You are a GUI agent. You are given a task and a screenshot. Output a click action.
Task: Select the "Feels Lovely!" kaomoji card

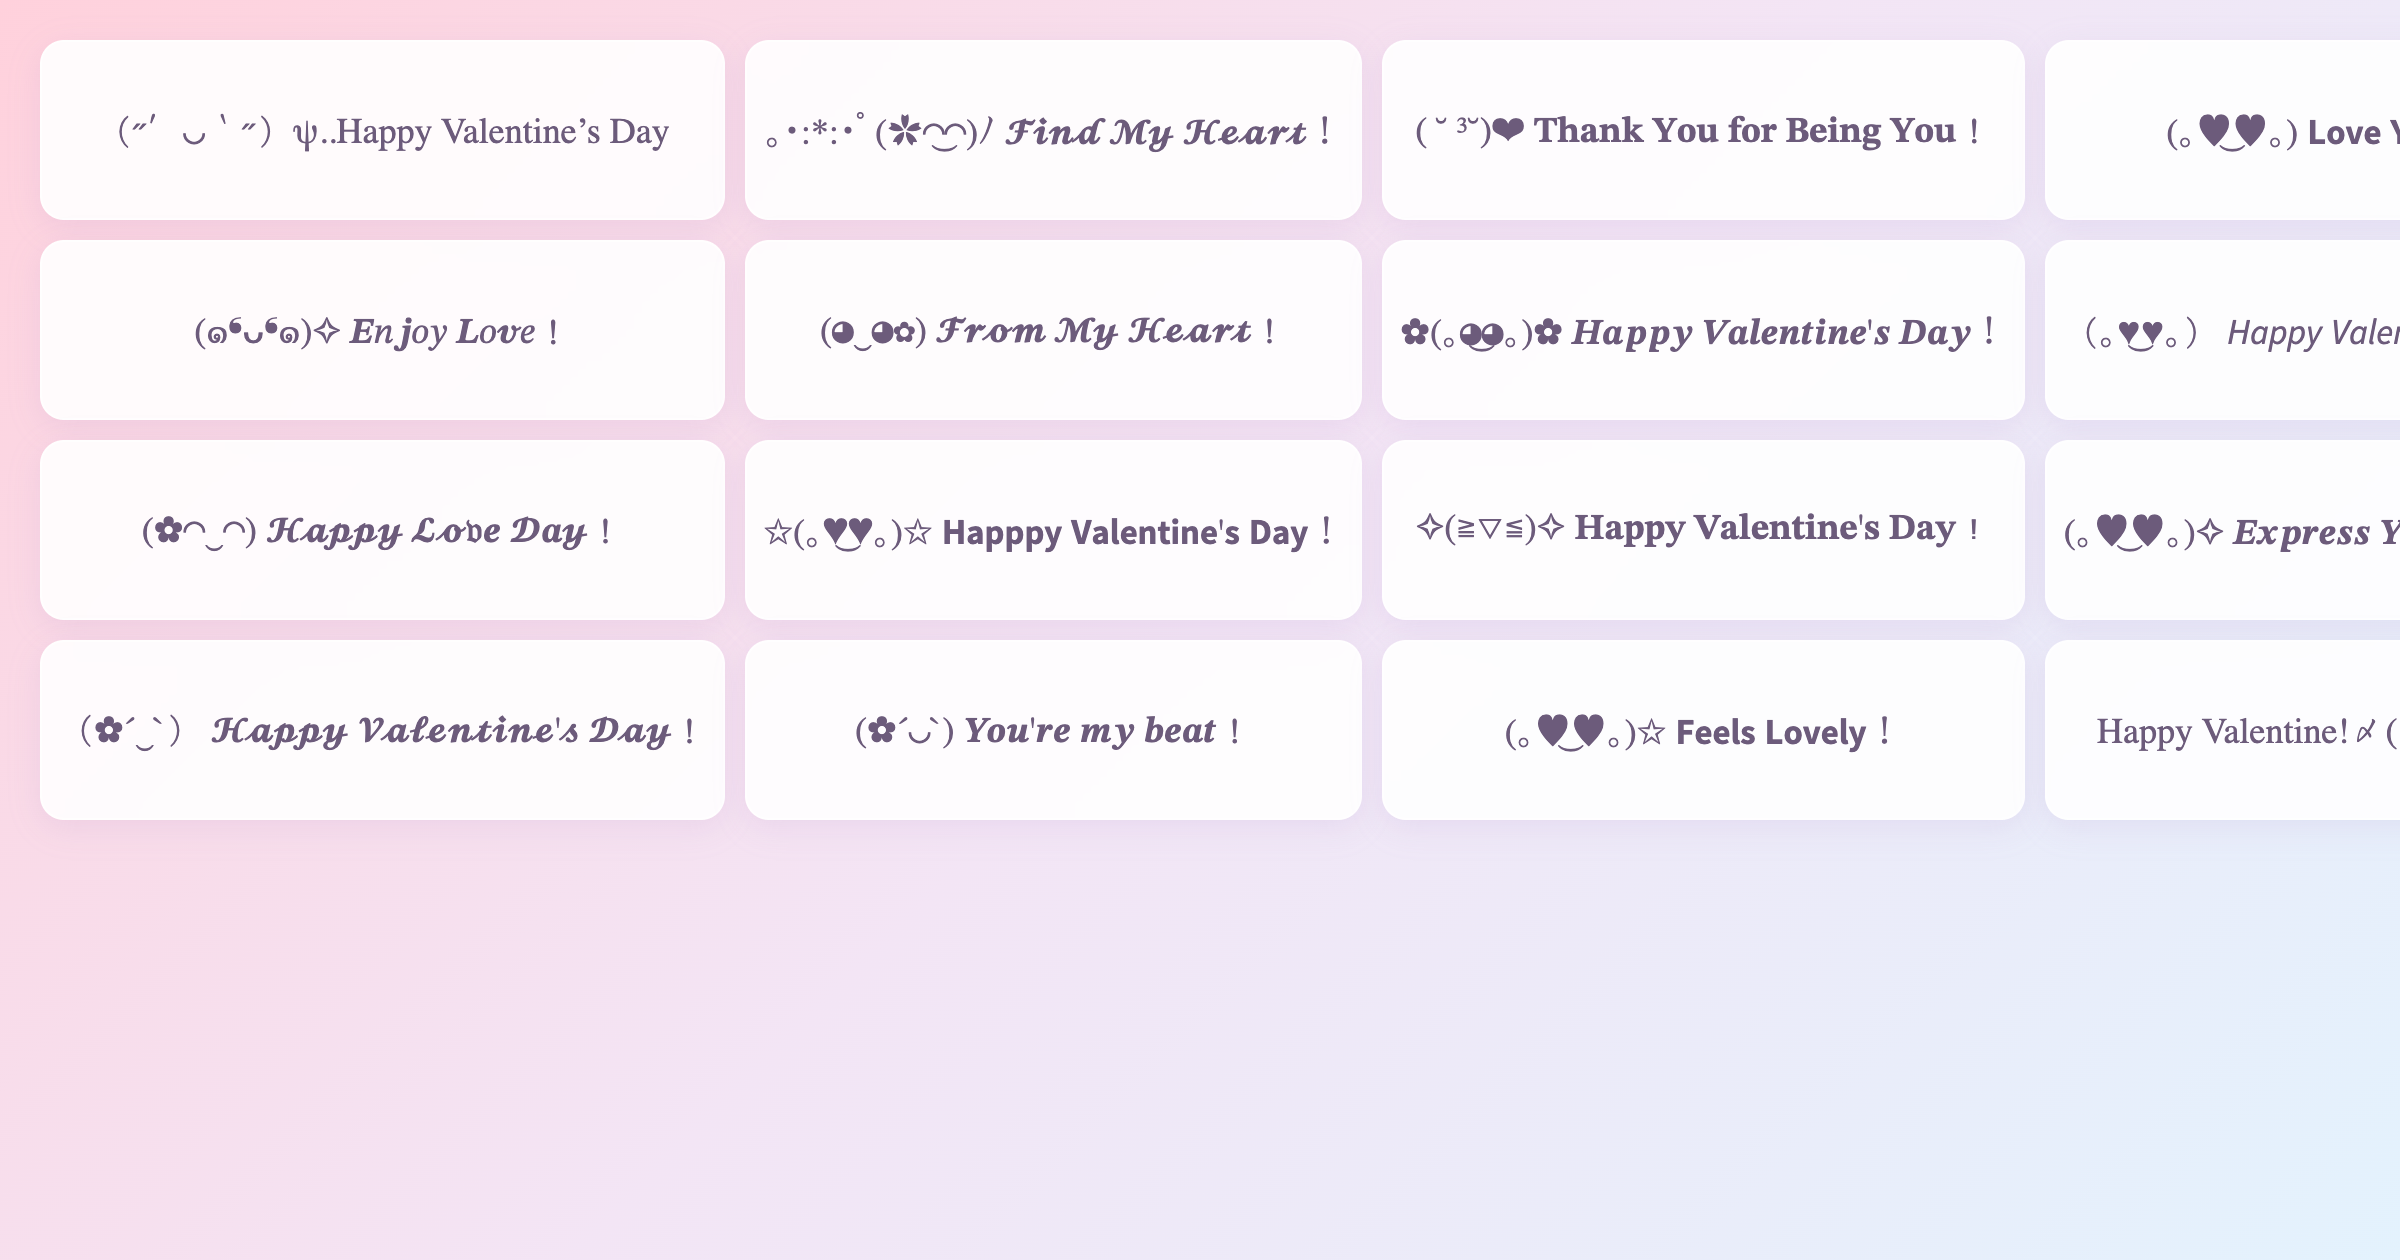[x=1701, y=731]
